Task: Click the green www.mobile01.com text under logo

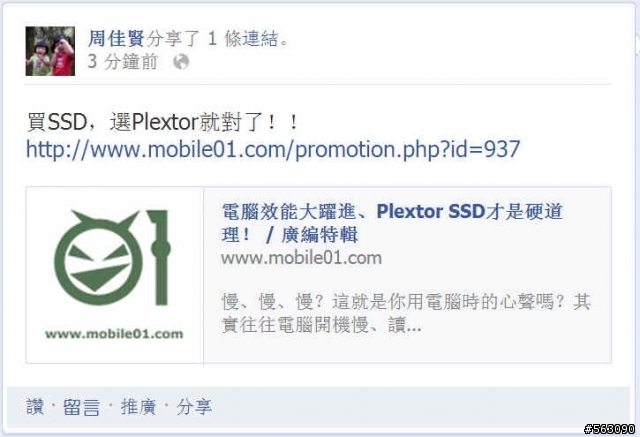Action: pos(114,334)
